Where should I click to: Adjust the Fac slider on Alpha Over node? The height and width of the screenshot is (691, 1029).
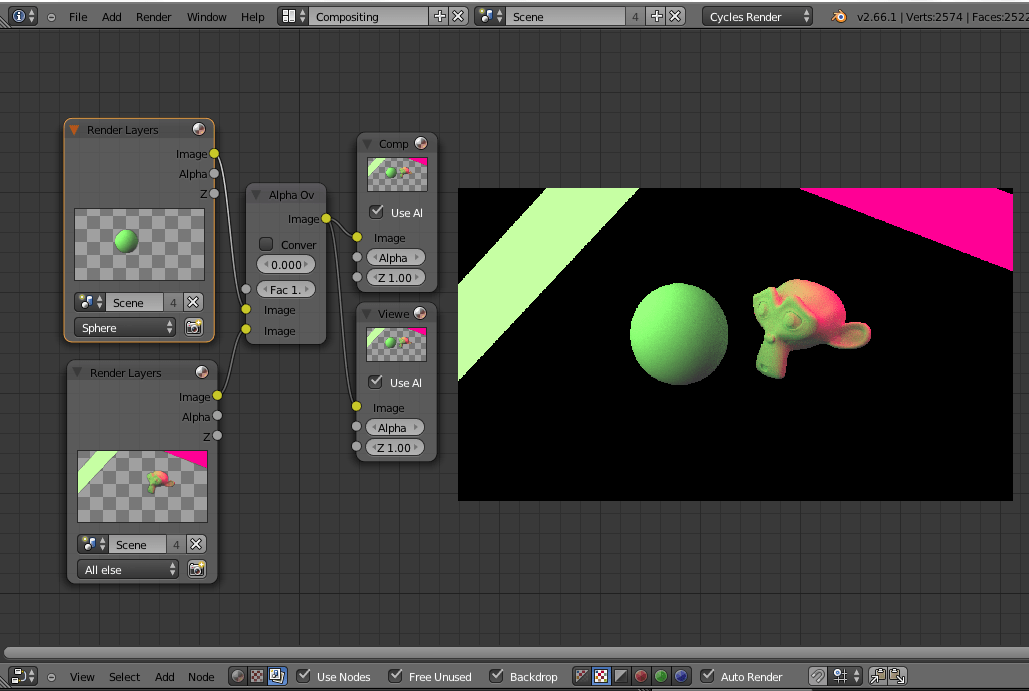[286, 289]
